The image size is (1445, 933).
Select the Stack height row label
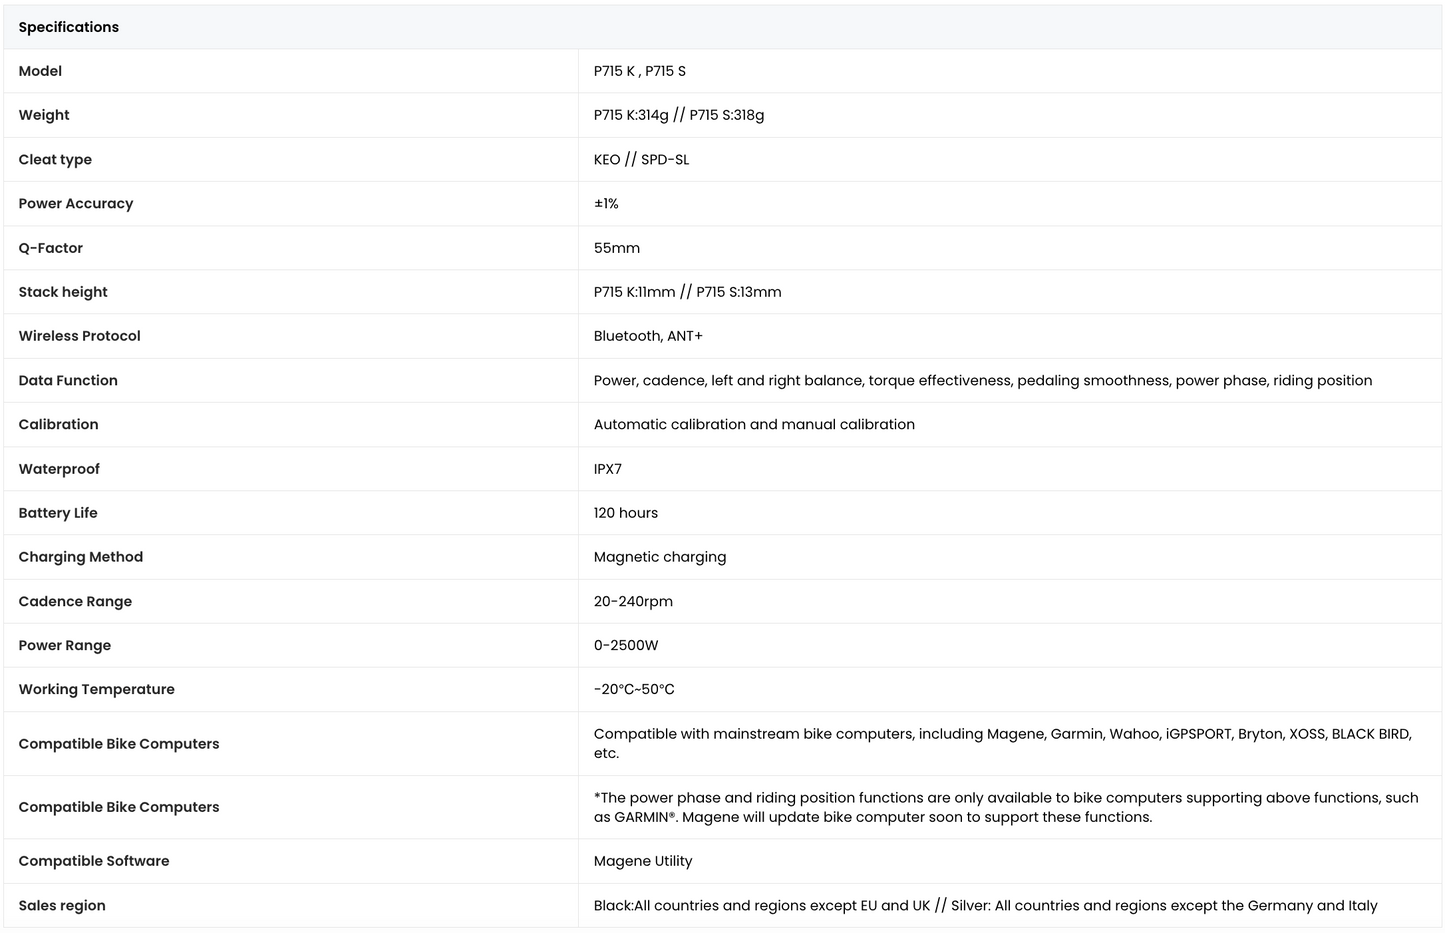[63, 292]
